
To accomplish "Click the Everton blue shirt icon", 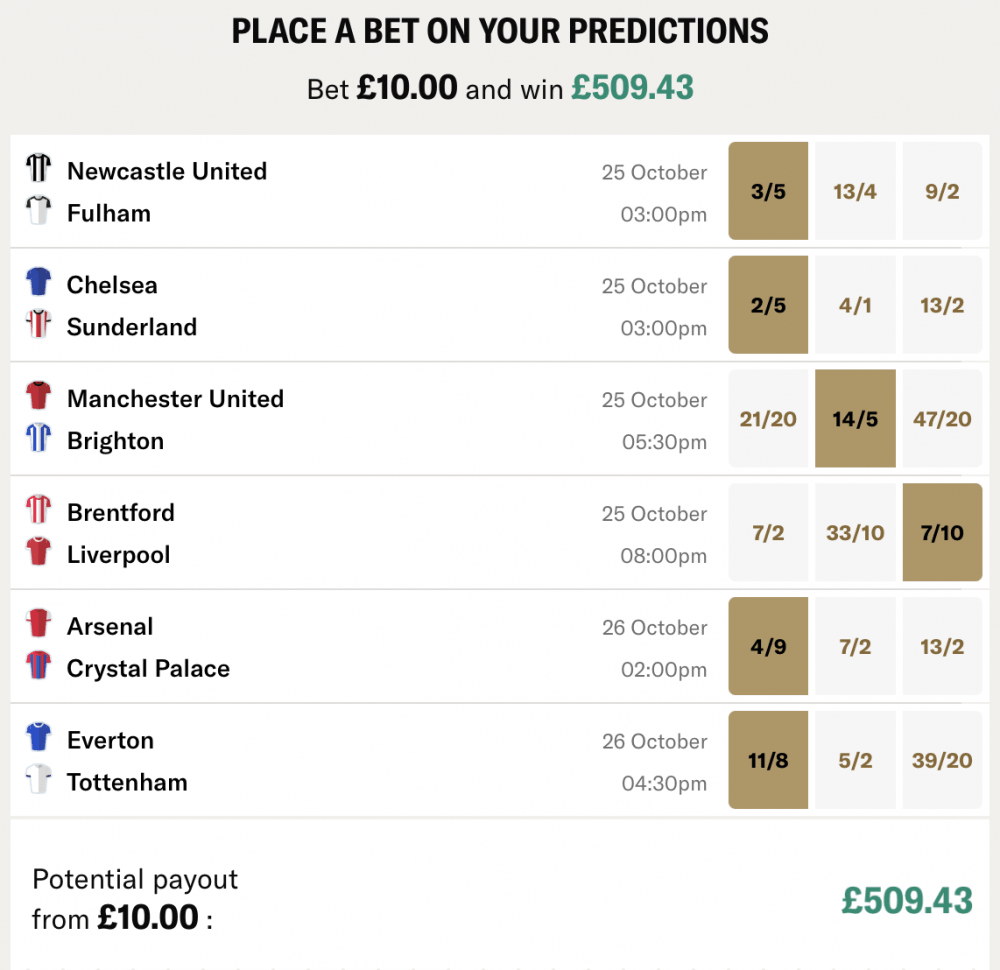I will click(38, 738).
